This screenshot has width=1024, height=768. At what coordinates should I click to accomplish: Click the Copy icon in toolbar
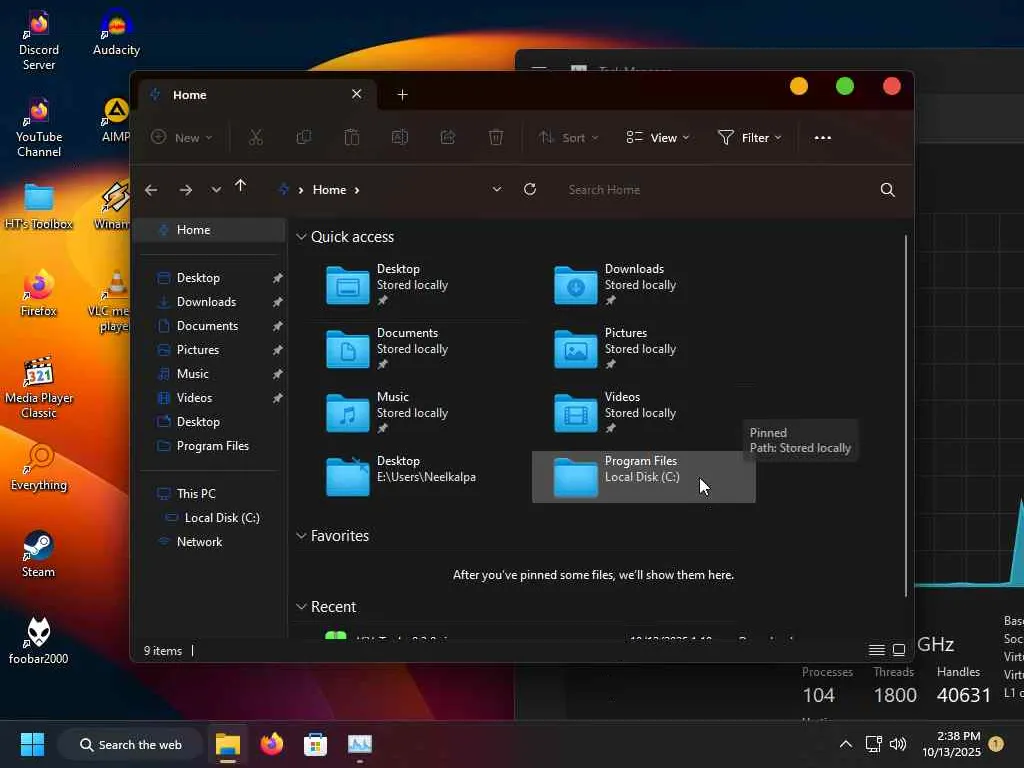pos(304,137)
